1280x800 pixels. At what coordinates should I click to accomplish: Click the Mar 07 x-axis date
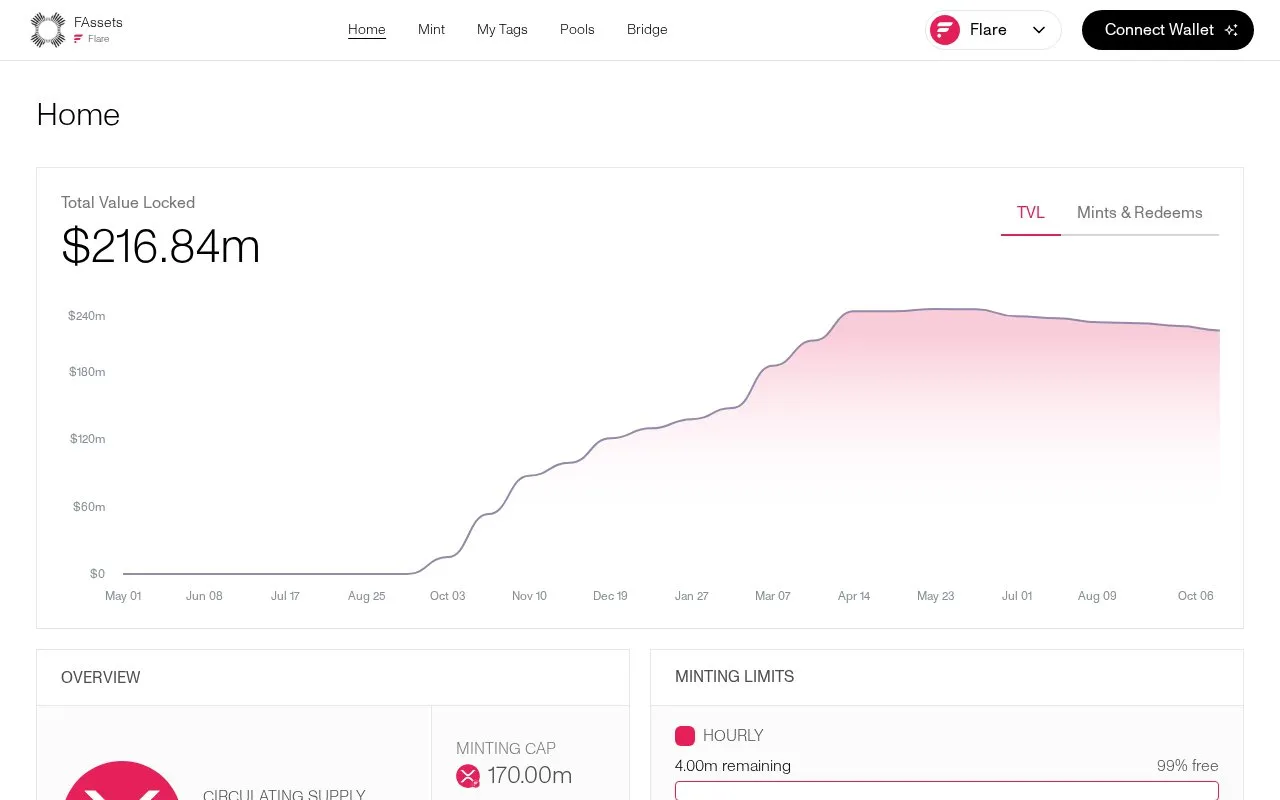tap(773, 596)
